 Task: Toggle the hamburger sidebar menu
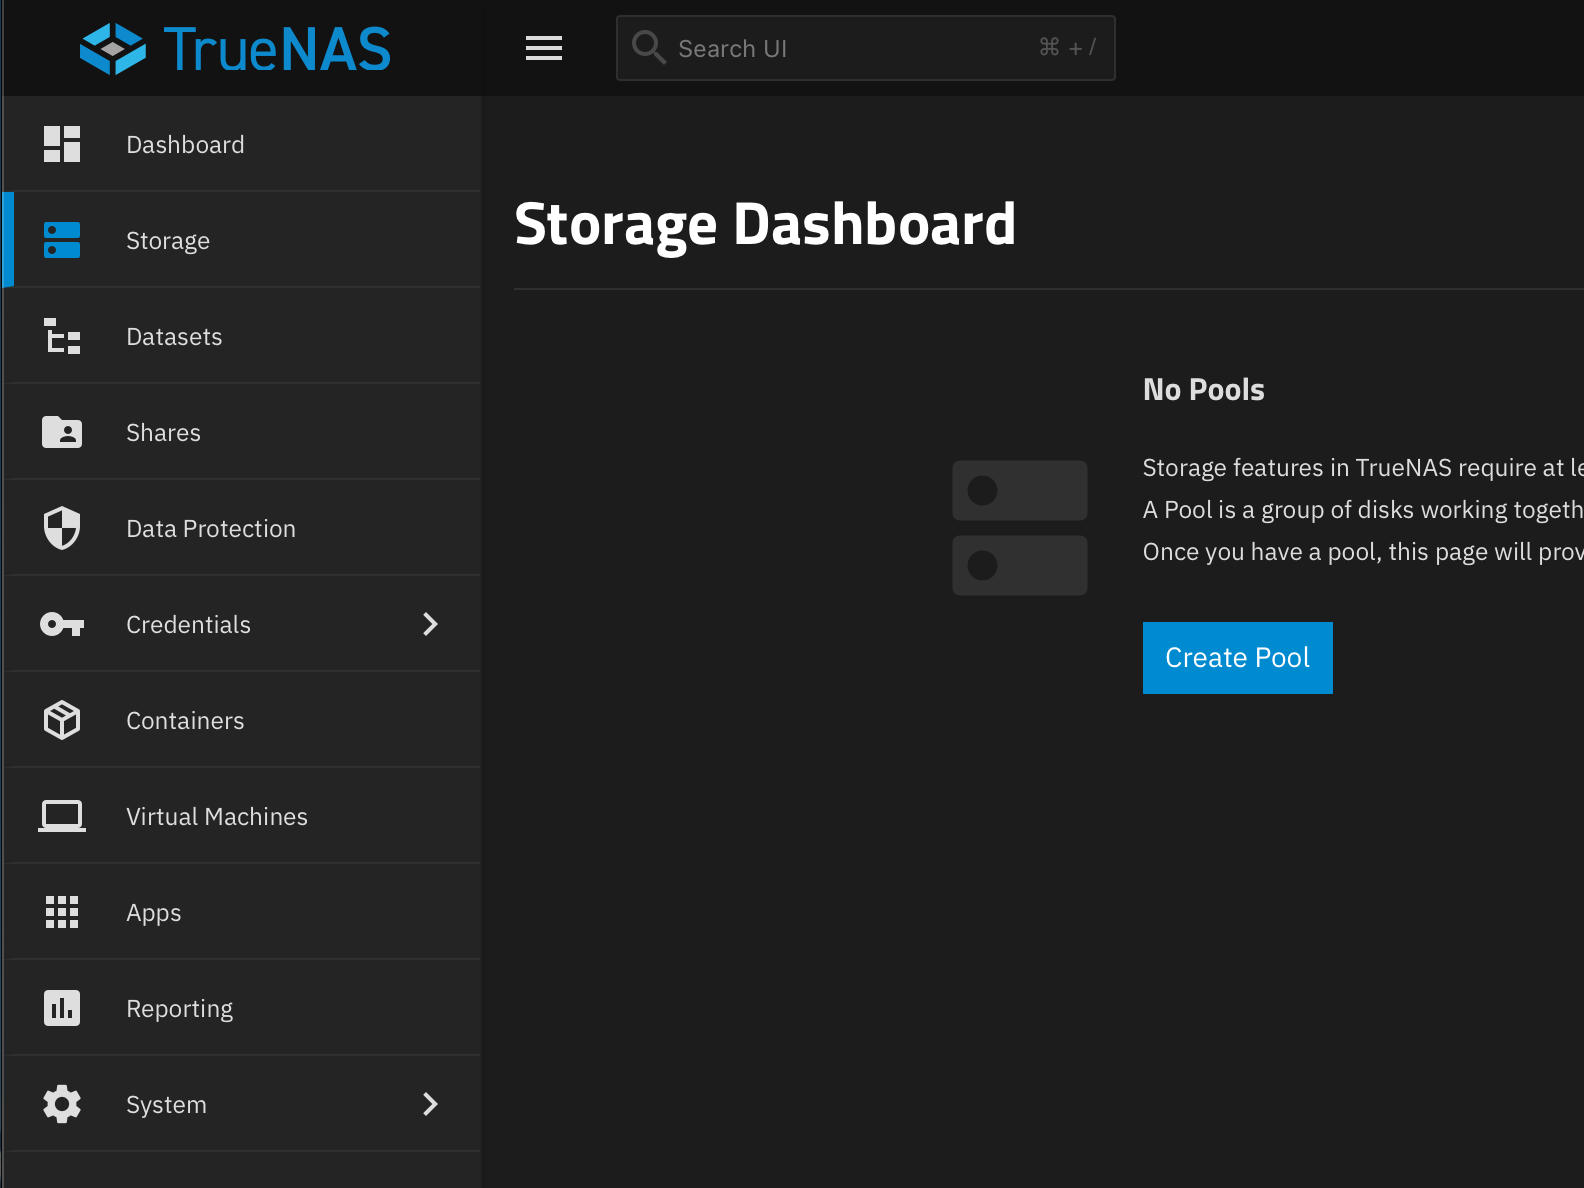click(x=544, y=48)
